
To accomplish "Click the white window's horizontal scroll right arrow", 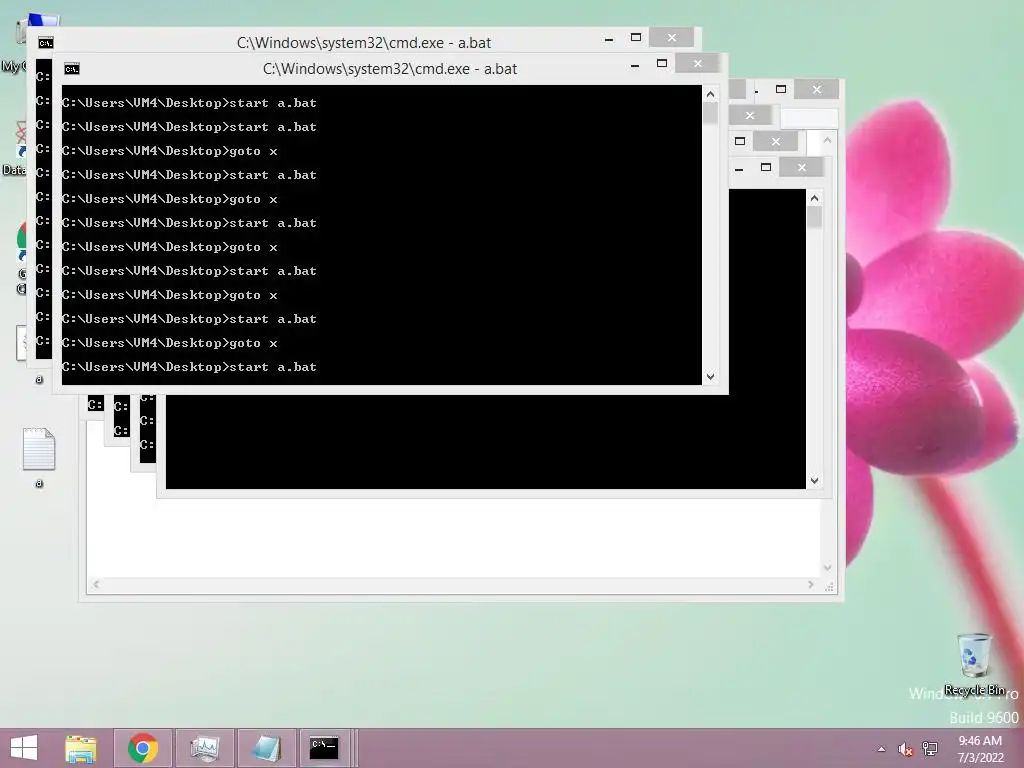I will (x=811, y=584).
